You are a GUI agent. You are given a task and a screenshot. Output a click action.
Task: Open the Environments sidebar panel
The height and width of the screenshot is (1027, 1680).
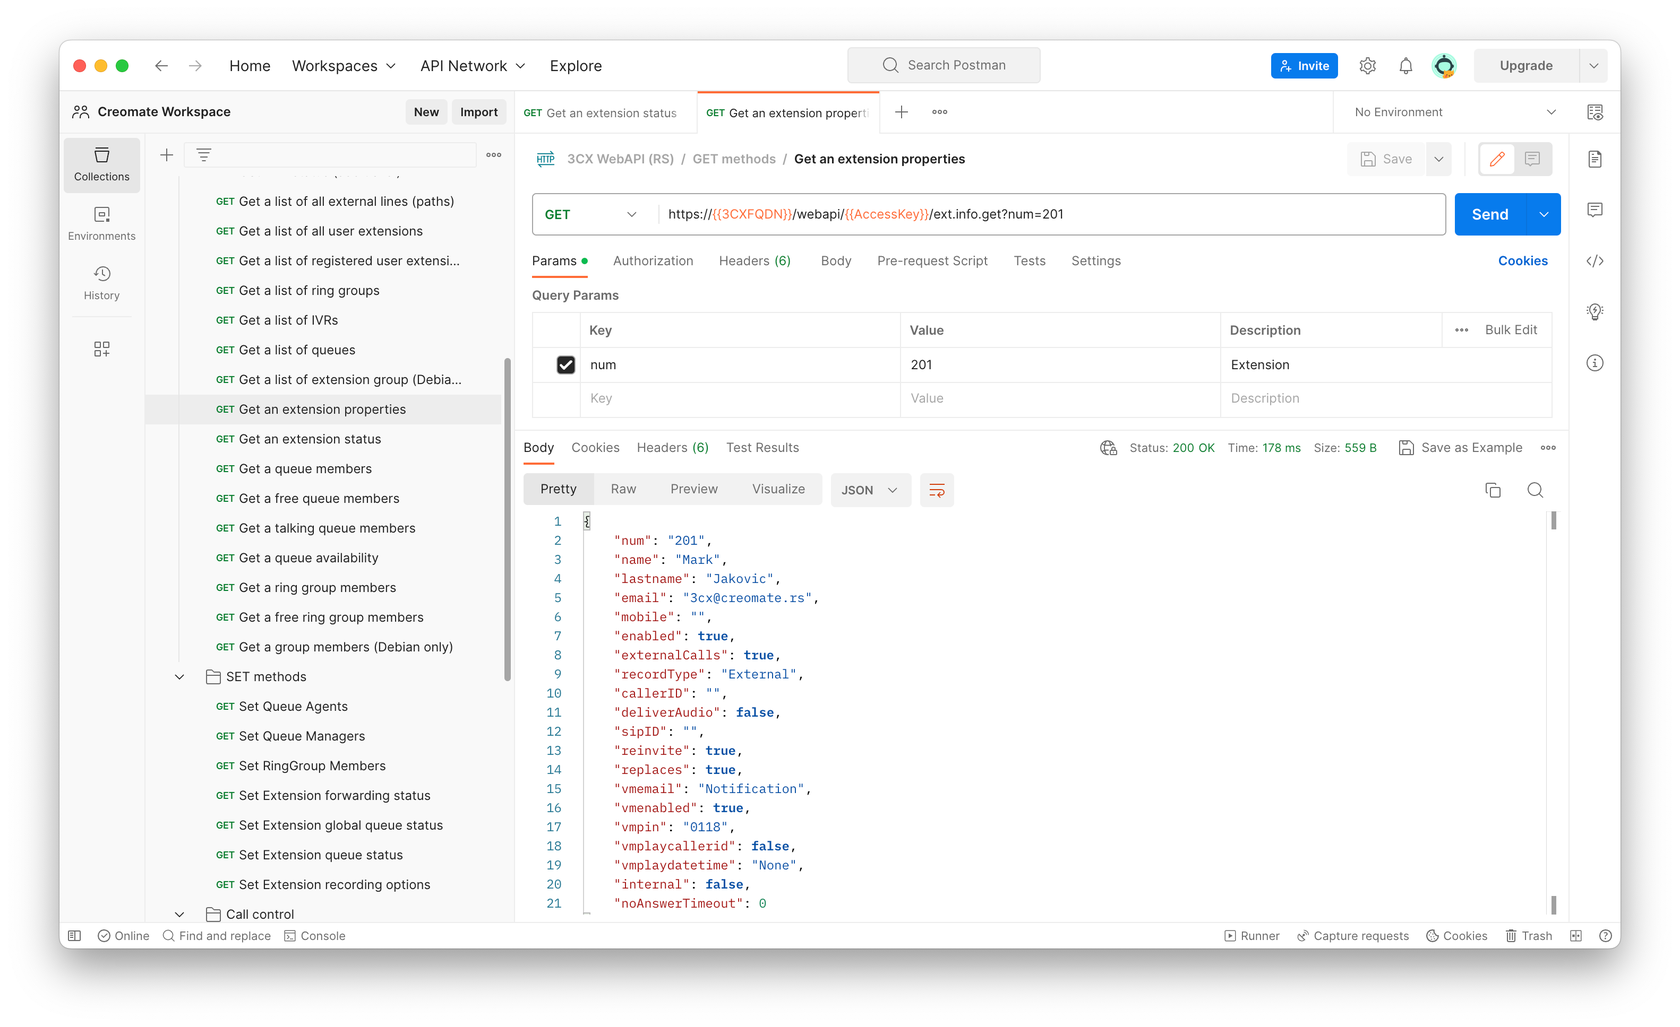[x=101, y=223]
